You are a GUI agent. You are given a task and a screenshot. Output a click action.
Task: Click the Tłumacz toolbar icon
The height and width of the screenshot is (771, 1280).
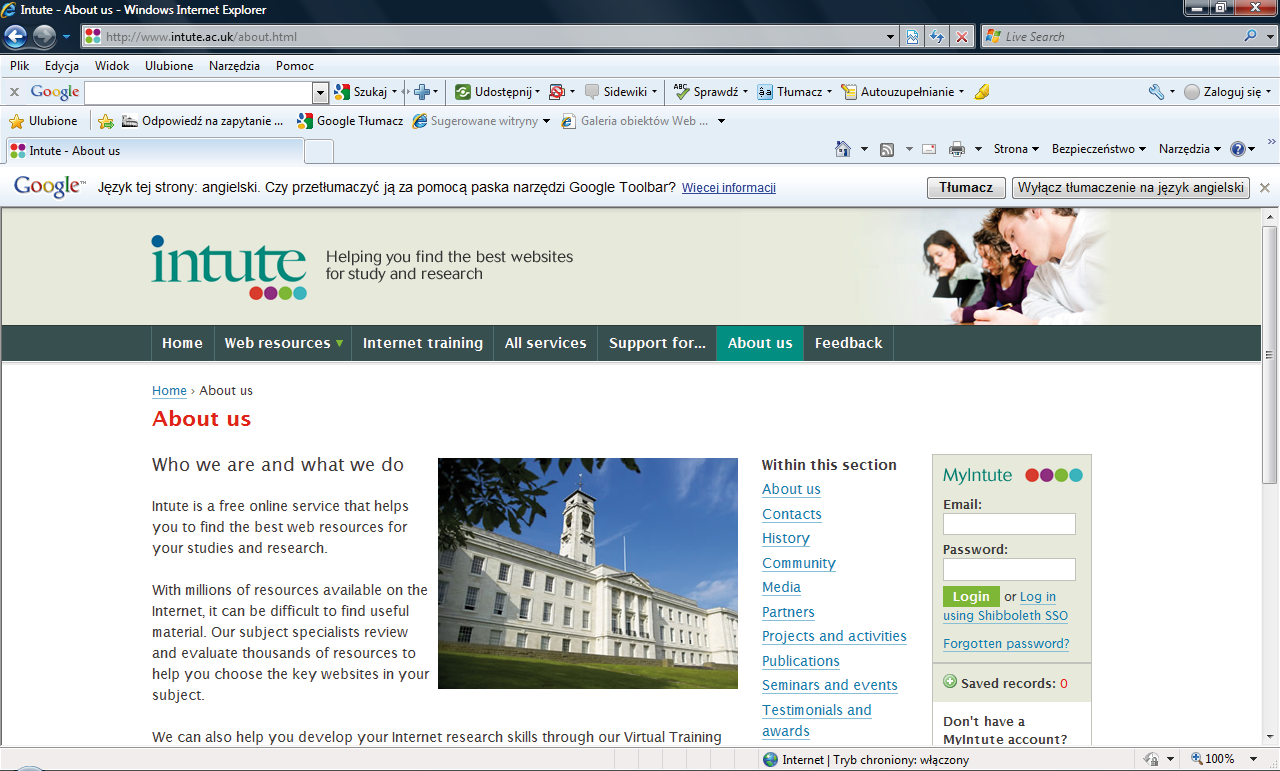(x=765, y=92)
